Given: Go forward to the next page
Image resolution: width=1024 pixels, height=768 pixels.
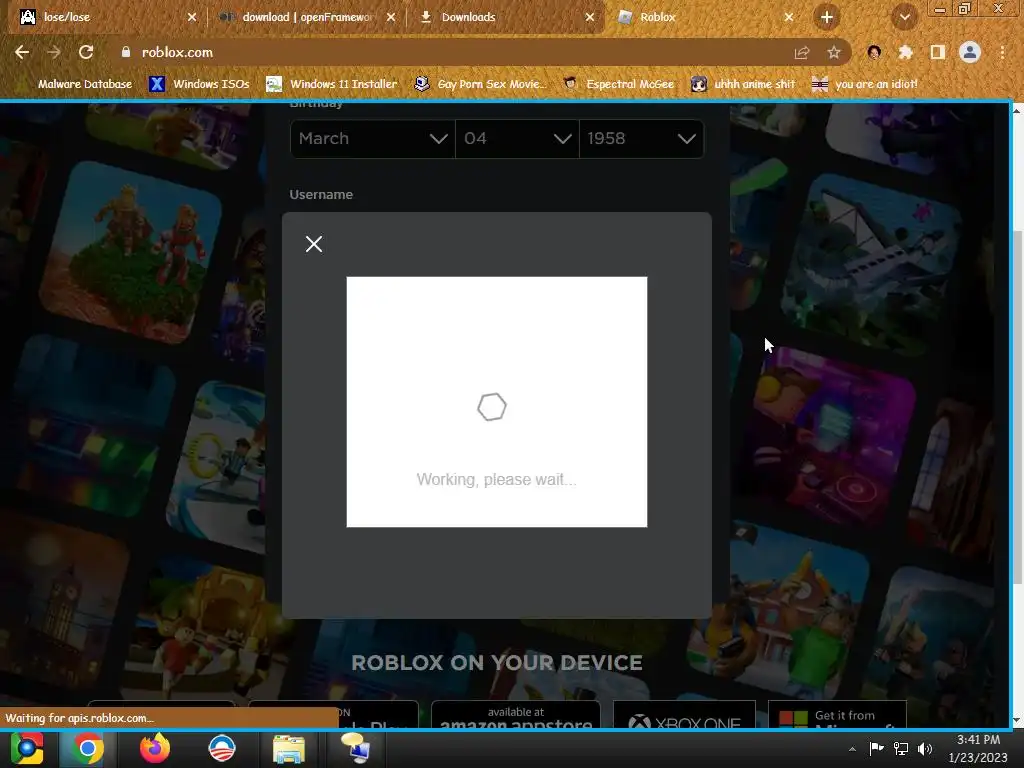Looking at the screenshot, I should pos(54,52).
